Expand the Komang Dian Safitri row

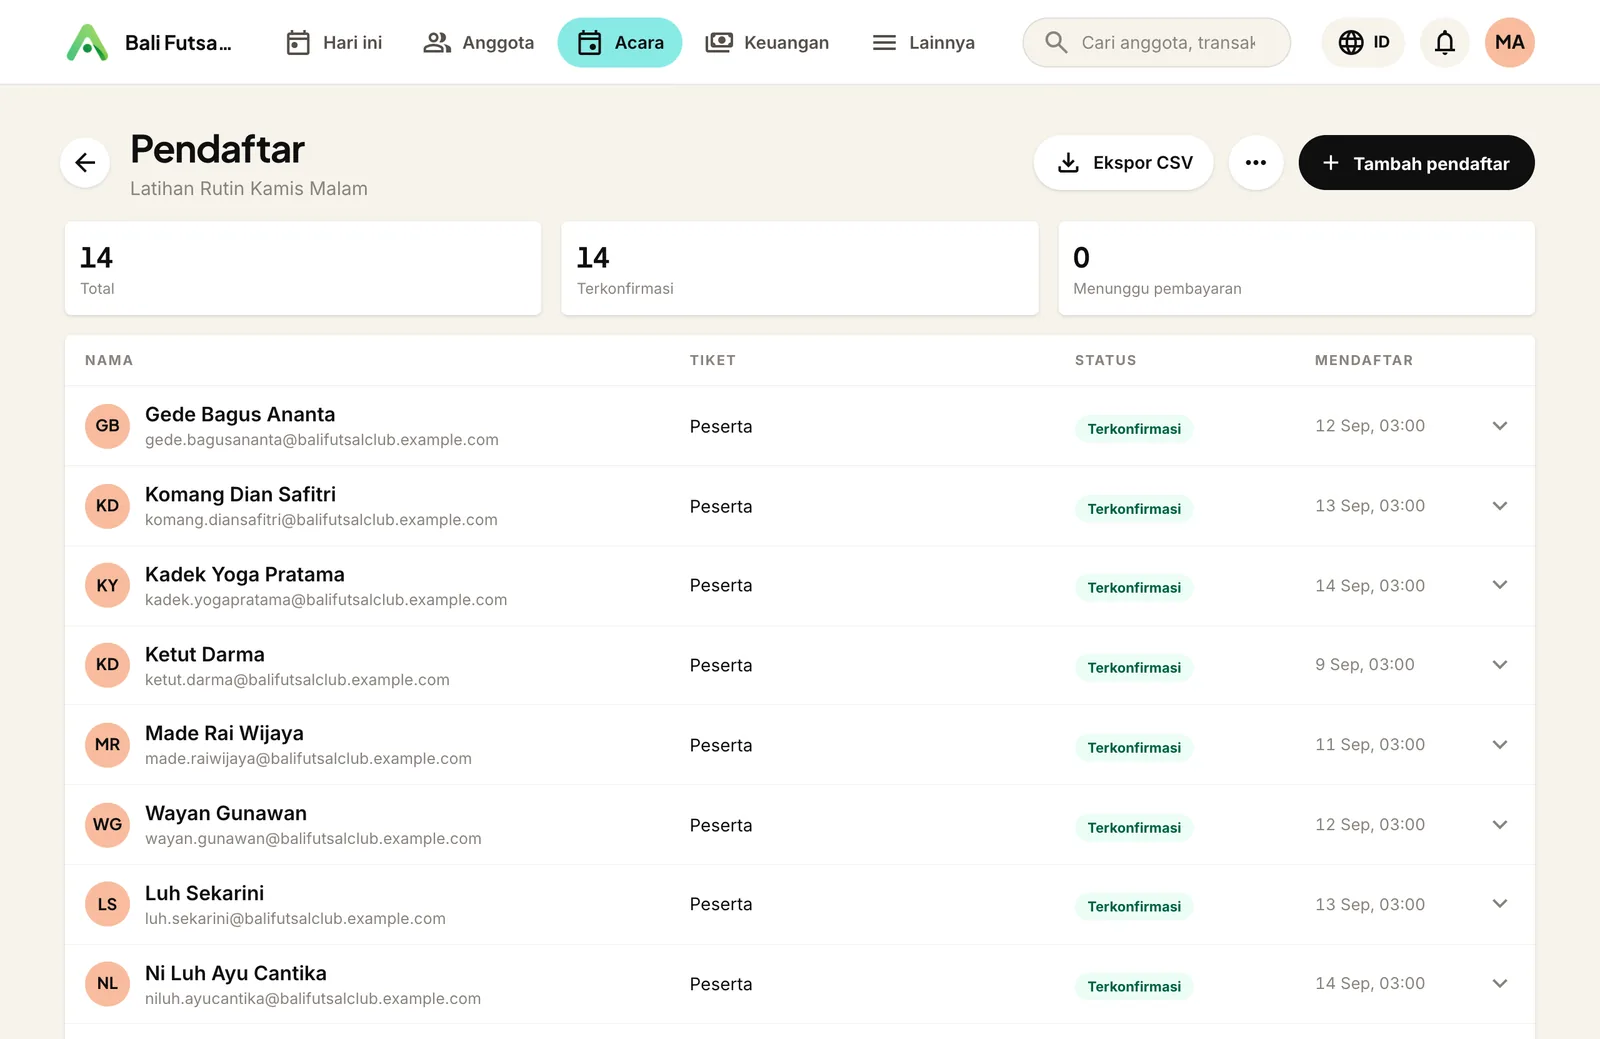pos(1500,506)
